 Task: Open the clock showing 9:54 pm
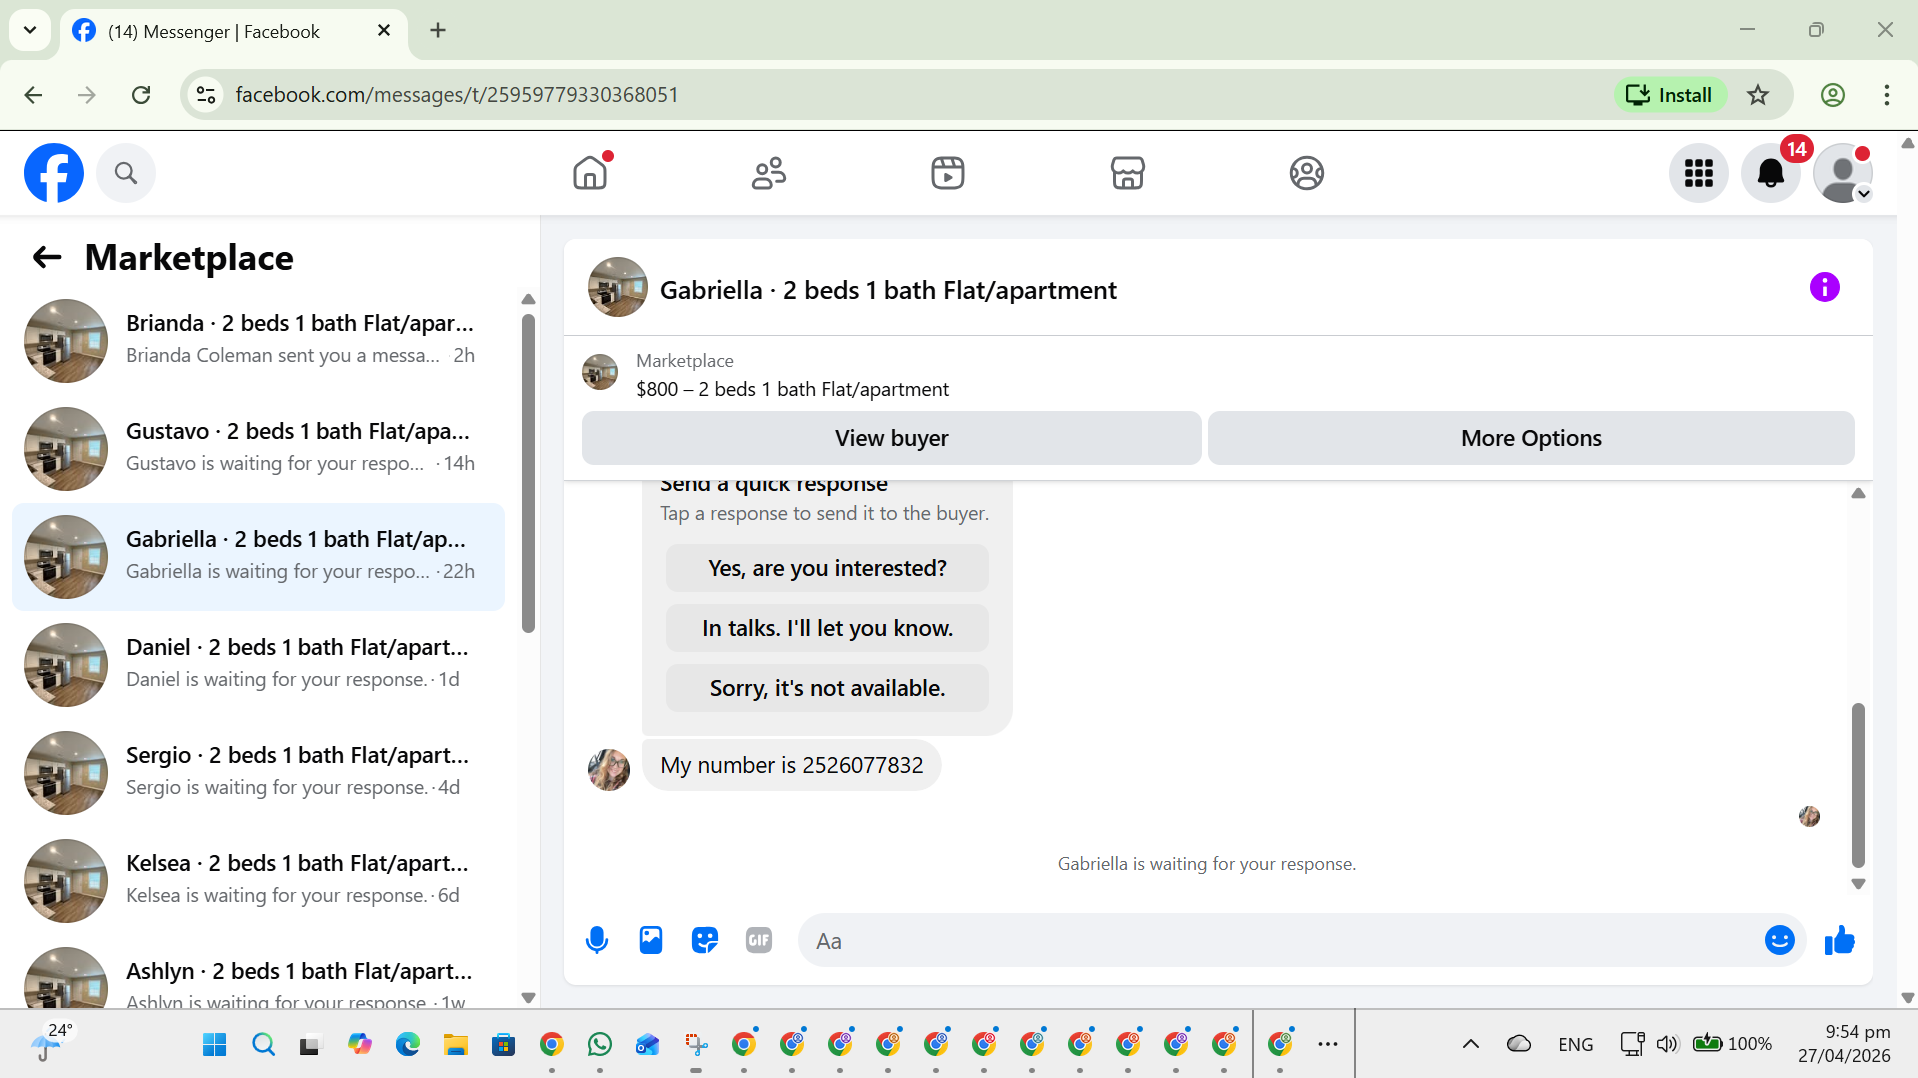1844,1043
